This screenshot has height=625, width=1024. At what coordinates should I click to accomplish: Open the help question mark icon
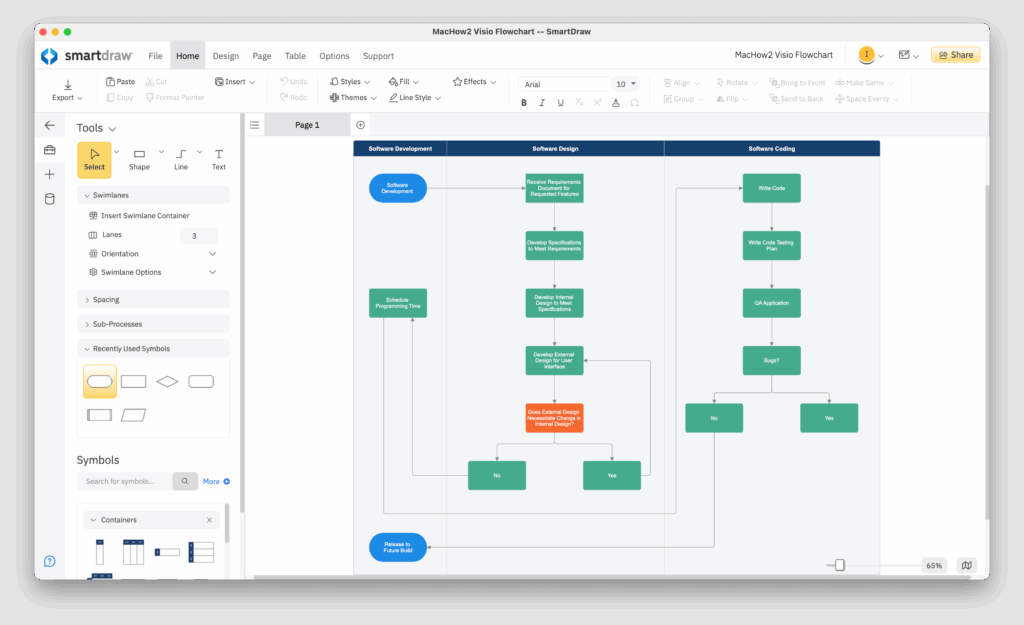[x=50, y=561]
